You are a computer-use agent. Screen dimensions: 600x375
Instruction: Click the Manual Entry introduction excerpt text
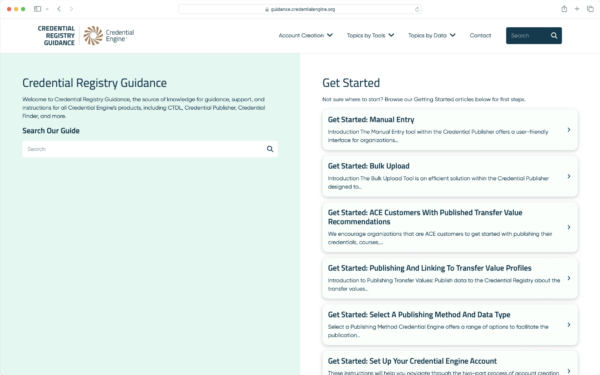coord(438,136)
